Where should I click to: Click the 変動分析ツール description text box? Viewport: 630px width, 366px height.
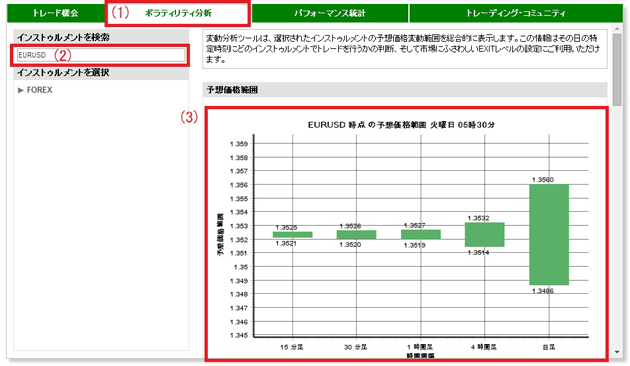tap(405, 49)
